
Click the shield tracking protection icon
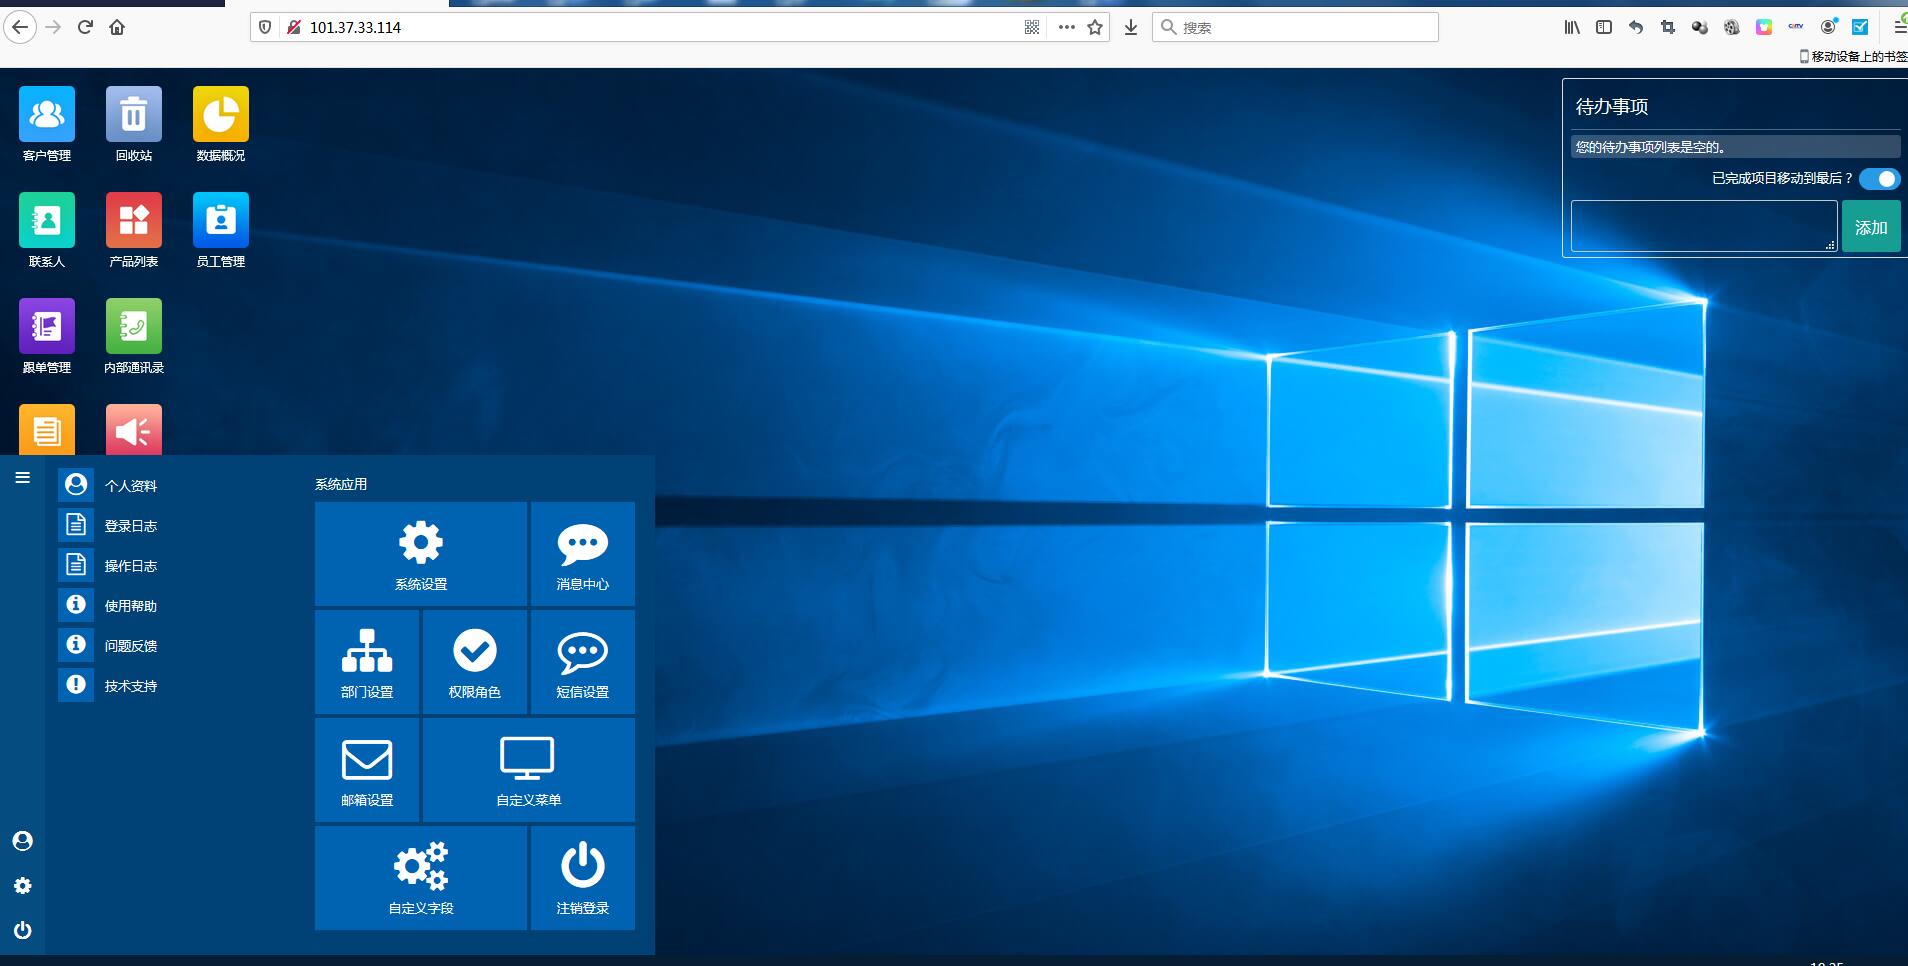pos(265,27)
